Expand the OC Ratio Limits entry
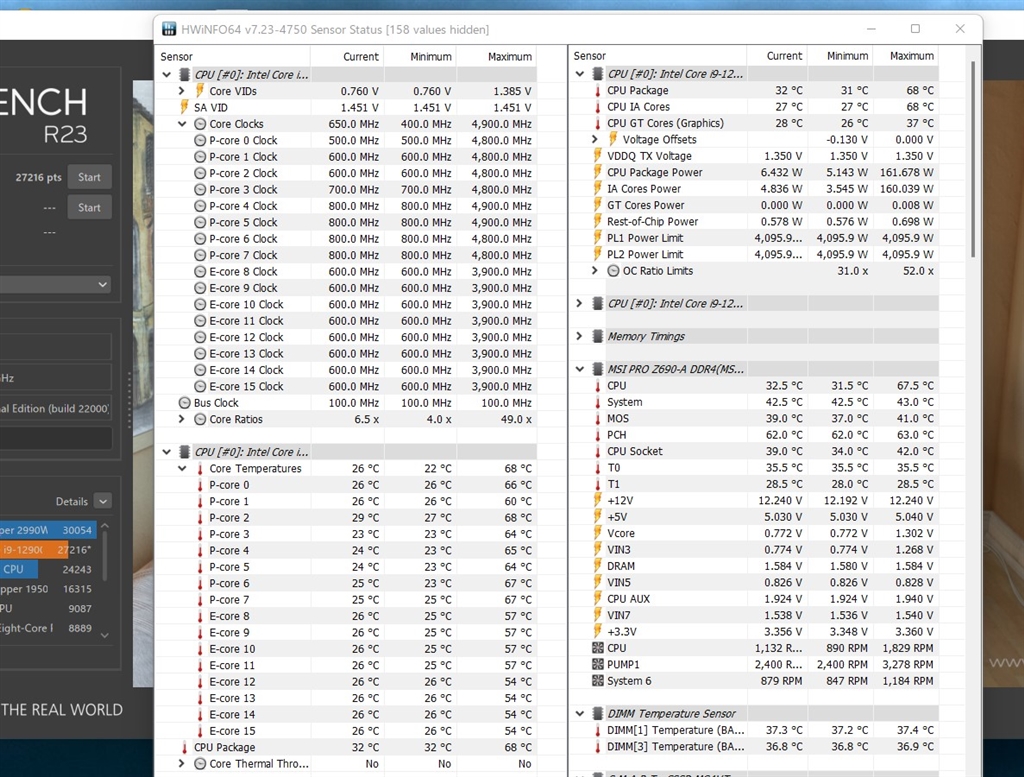The width and height of the screenshot is (1024, 777). [x=597, y=271]
